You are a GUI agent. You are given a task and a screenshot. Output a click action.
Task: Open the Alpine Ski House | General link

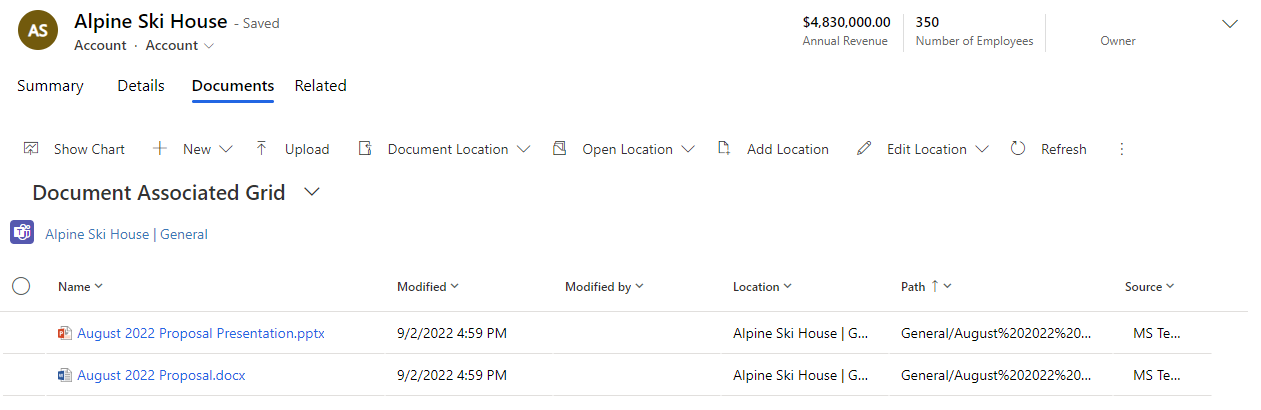(126, 234)
